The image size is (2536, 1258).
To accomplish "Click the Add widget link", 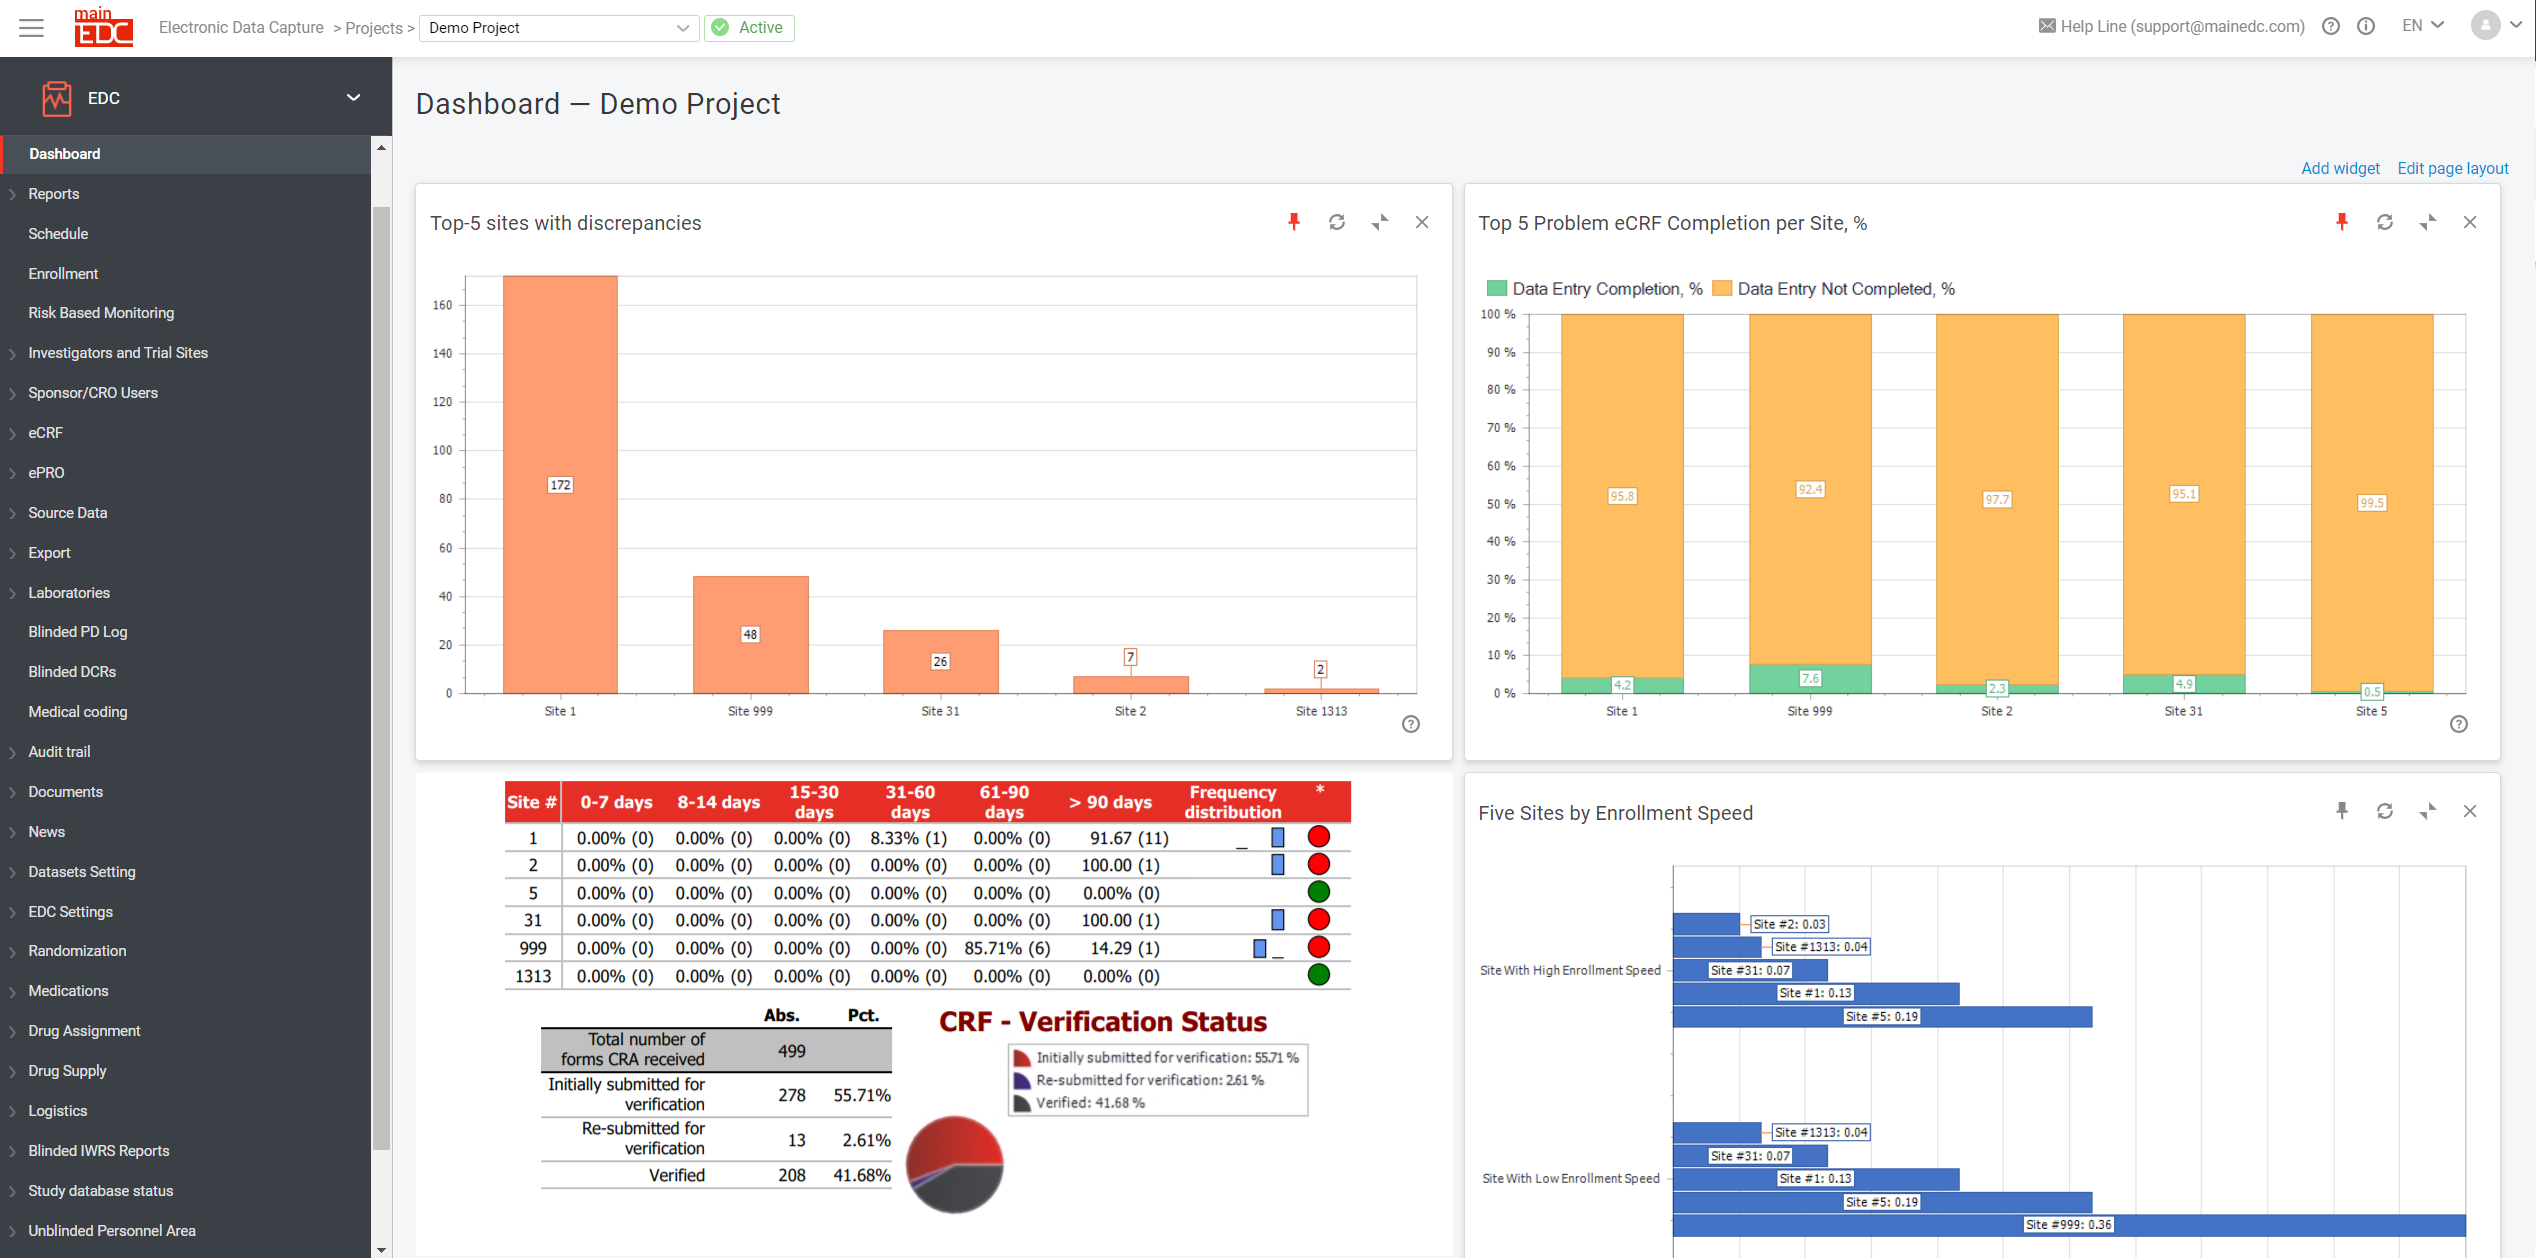I will [2340, 168].
